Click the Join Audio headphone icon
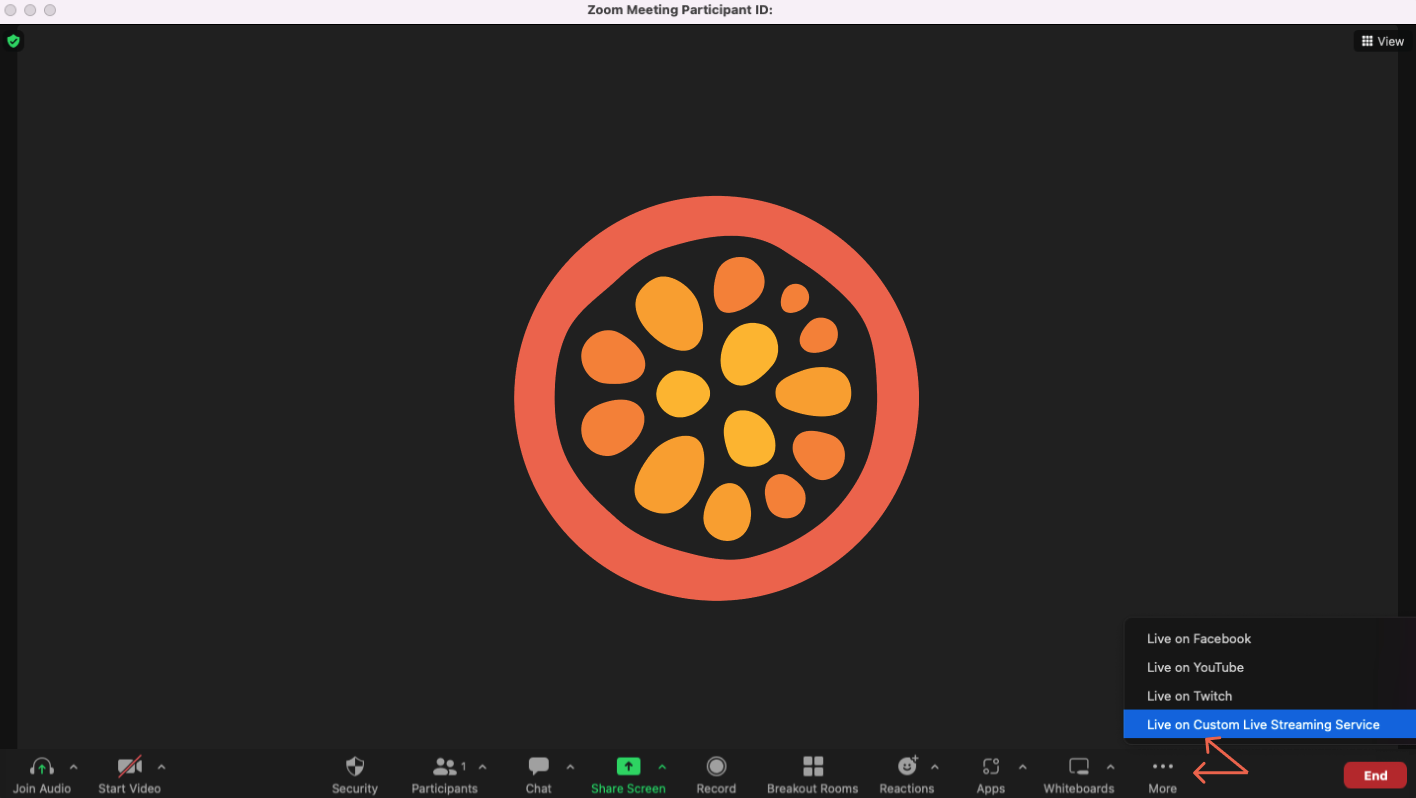The height and width of the screenshot is (798, 1416). (42, 767)
